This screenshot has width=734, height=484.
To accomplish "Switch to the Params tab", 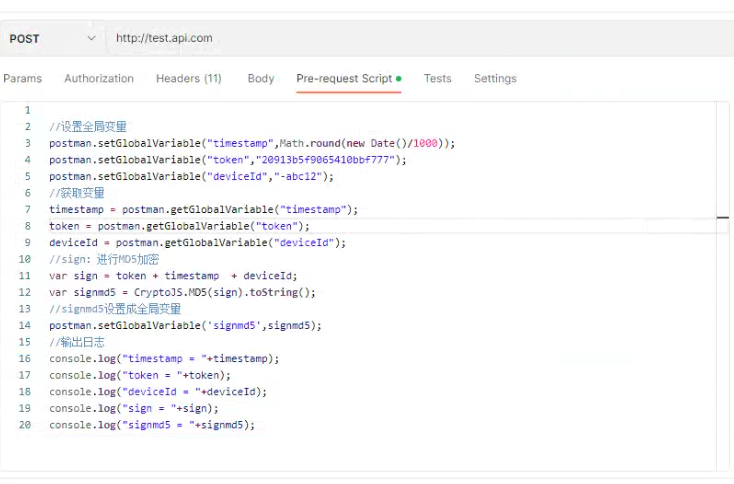I will pos(22,78).
